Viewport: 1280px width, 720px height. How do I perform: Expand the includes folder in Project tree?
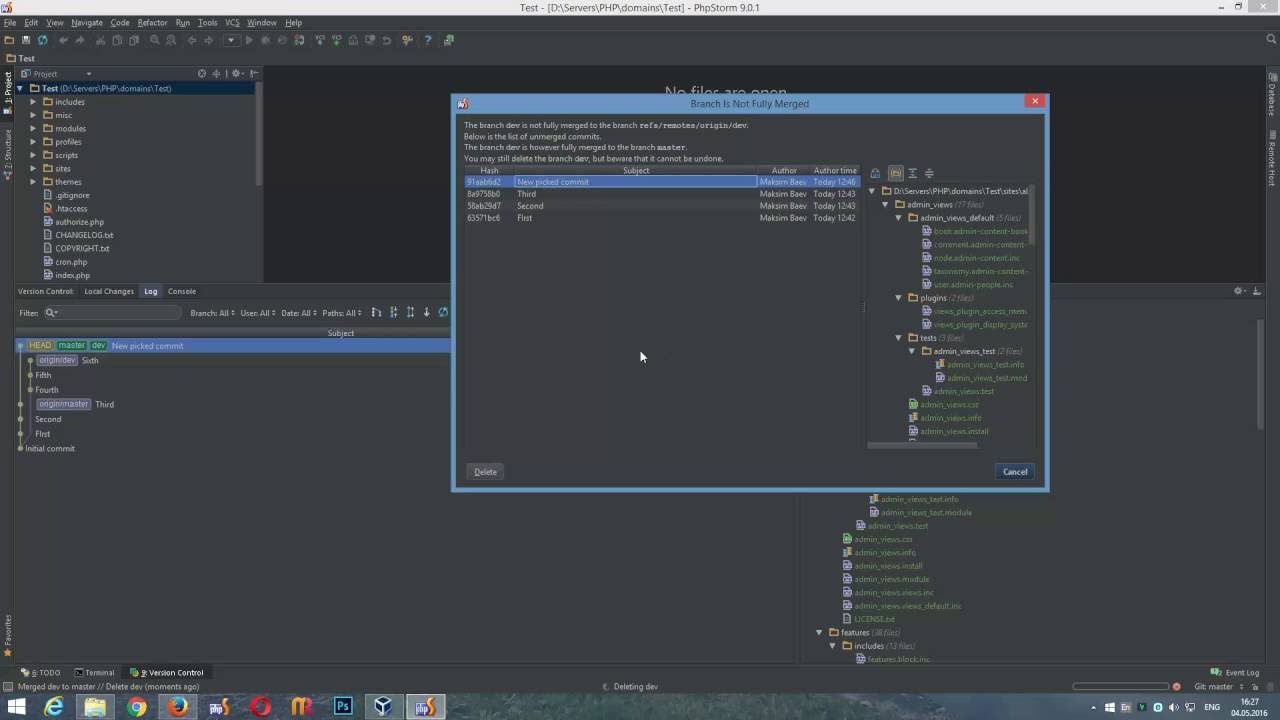coord(33,102)
